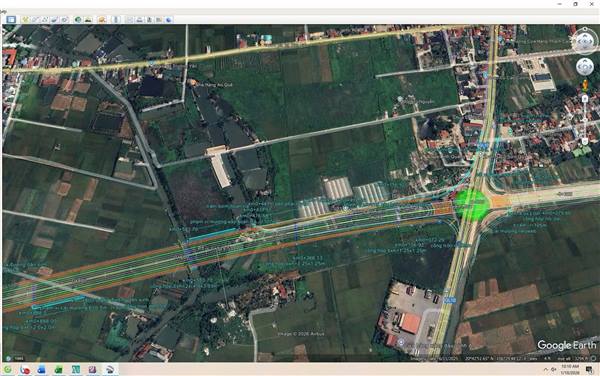Pick up the Street View pegman

585,85
